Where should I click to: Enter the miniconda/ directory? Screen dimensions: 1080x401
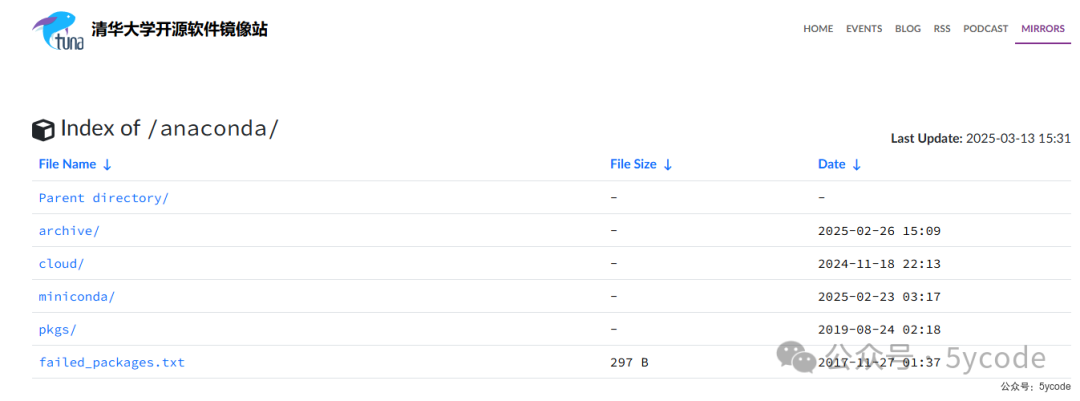pyautogui.click(x=77, y=297)
